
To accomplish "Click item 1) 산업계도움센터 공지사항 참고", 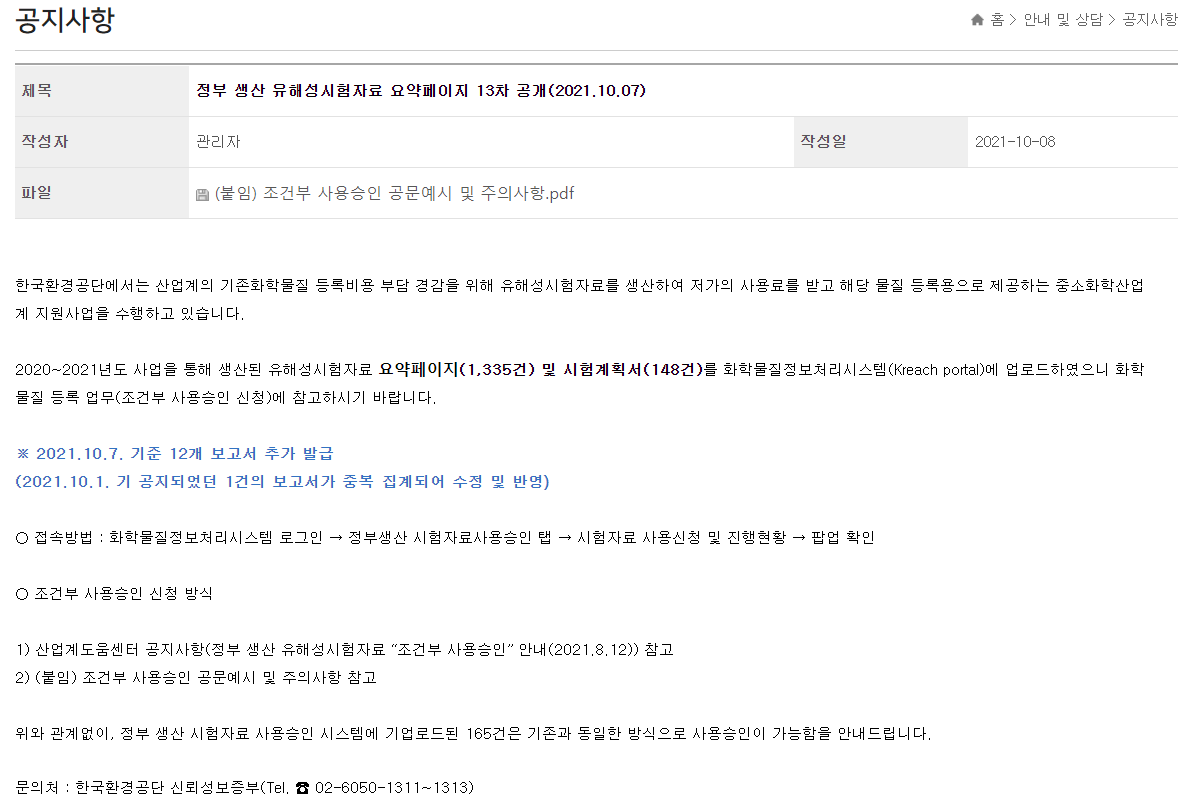I will coord(344,649).
